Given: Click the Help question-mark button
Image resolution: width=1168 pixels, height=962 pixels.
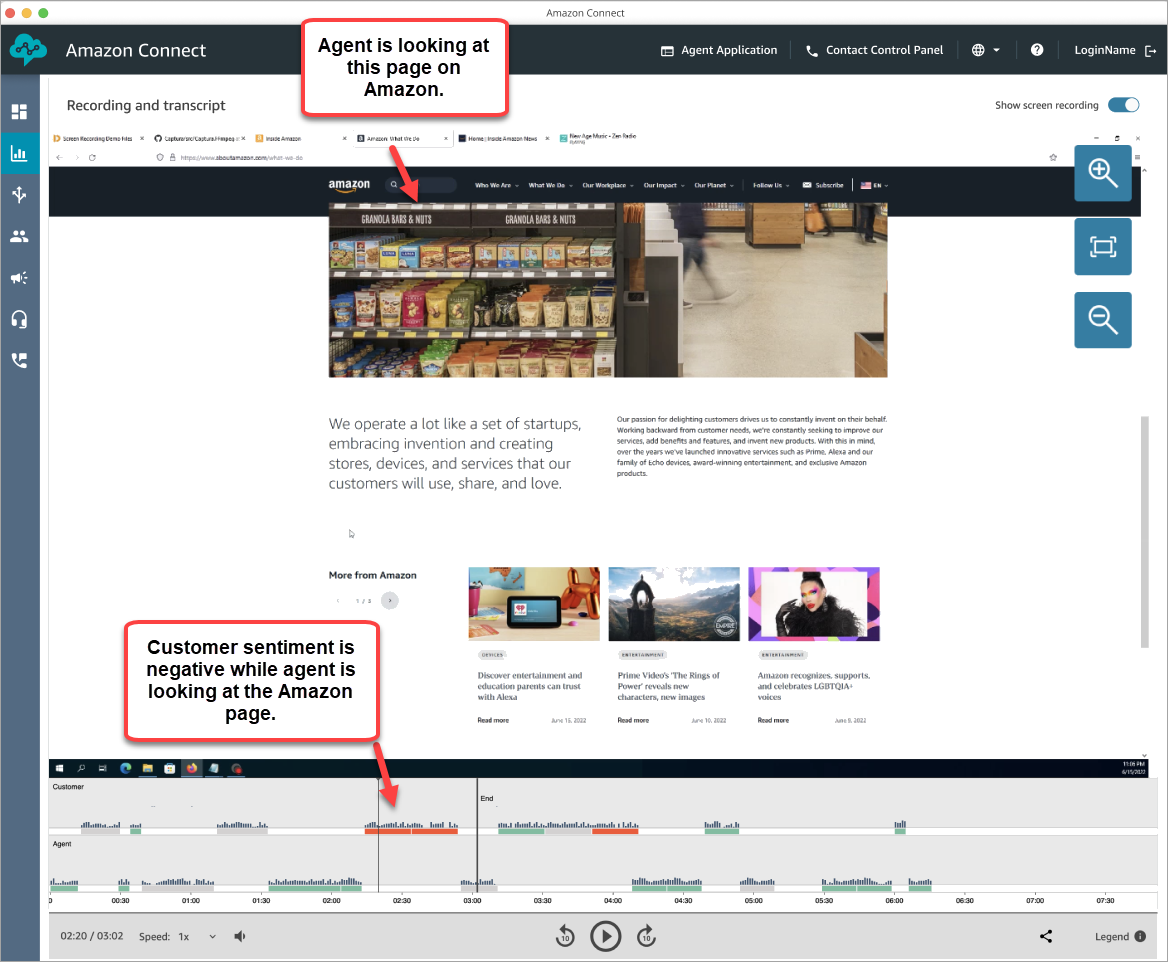Looking at the screenshot, I should coord(1037,49).
